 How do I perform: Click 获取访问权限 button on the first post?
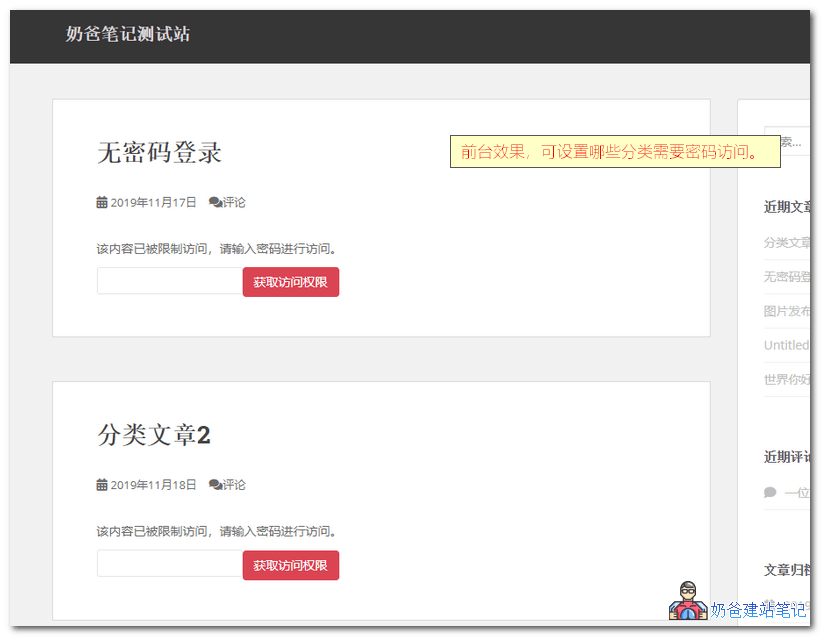pyautogui.click(x=290, y=282)
